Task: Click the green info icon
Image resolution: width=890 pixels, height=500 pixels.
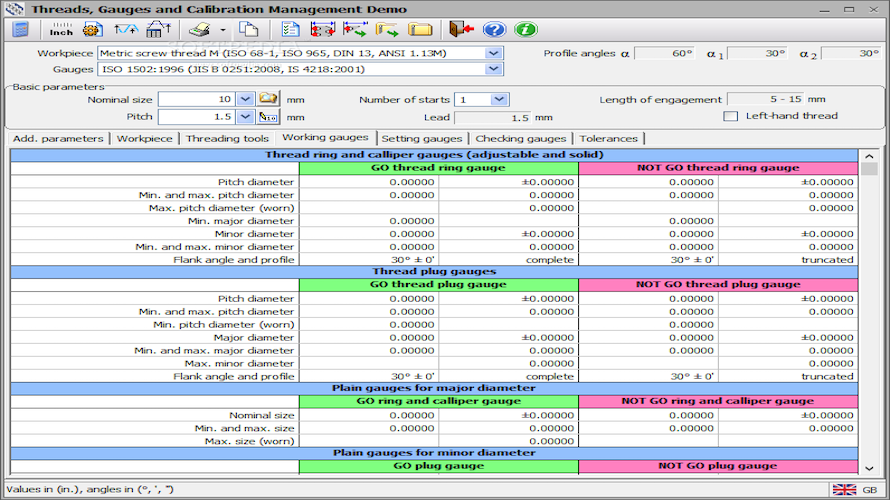Action: coord(526,30)
